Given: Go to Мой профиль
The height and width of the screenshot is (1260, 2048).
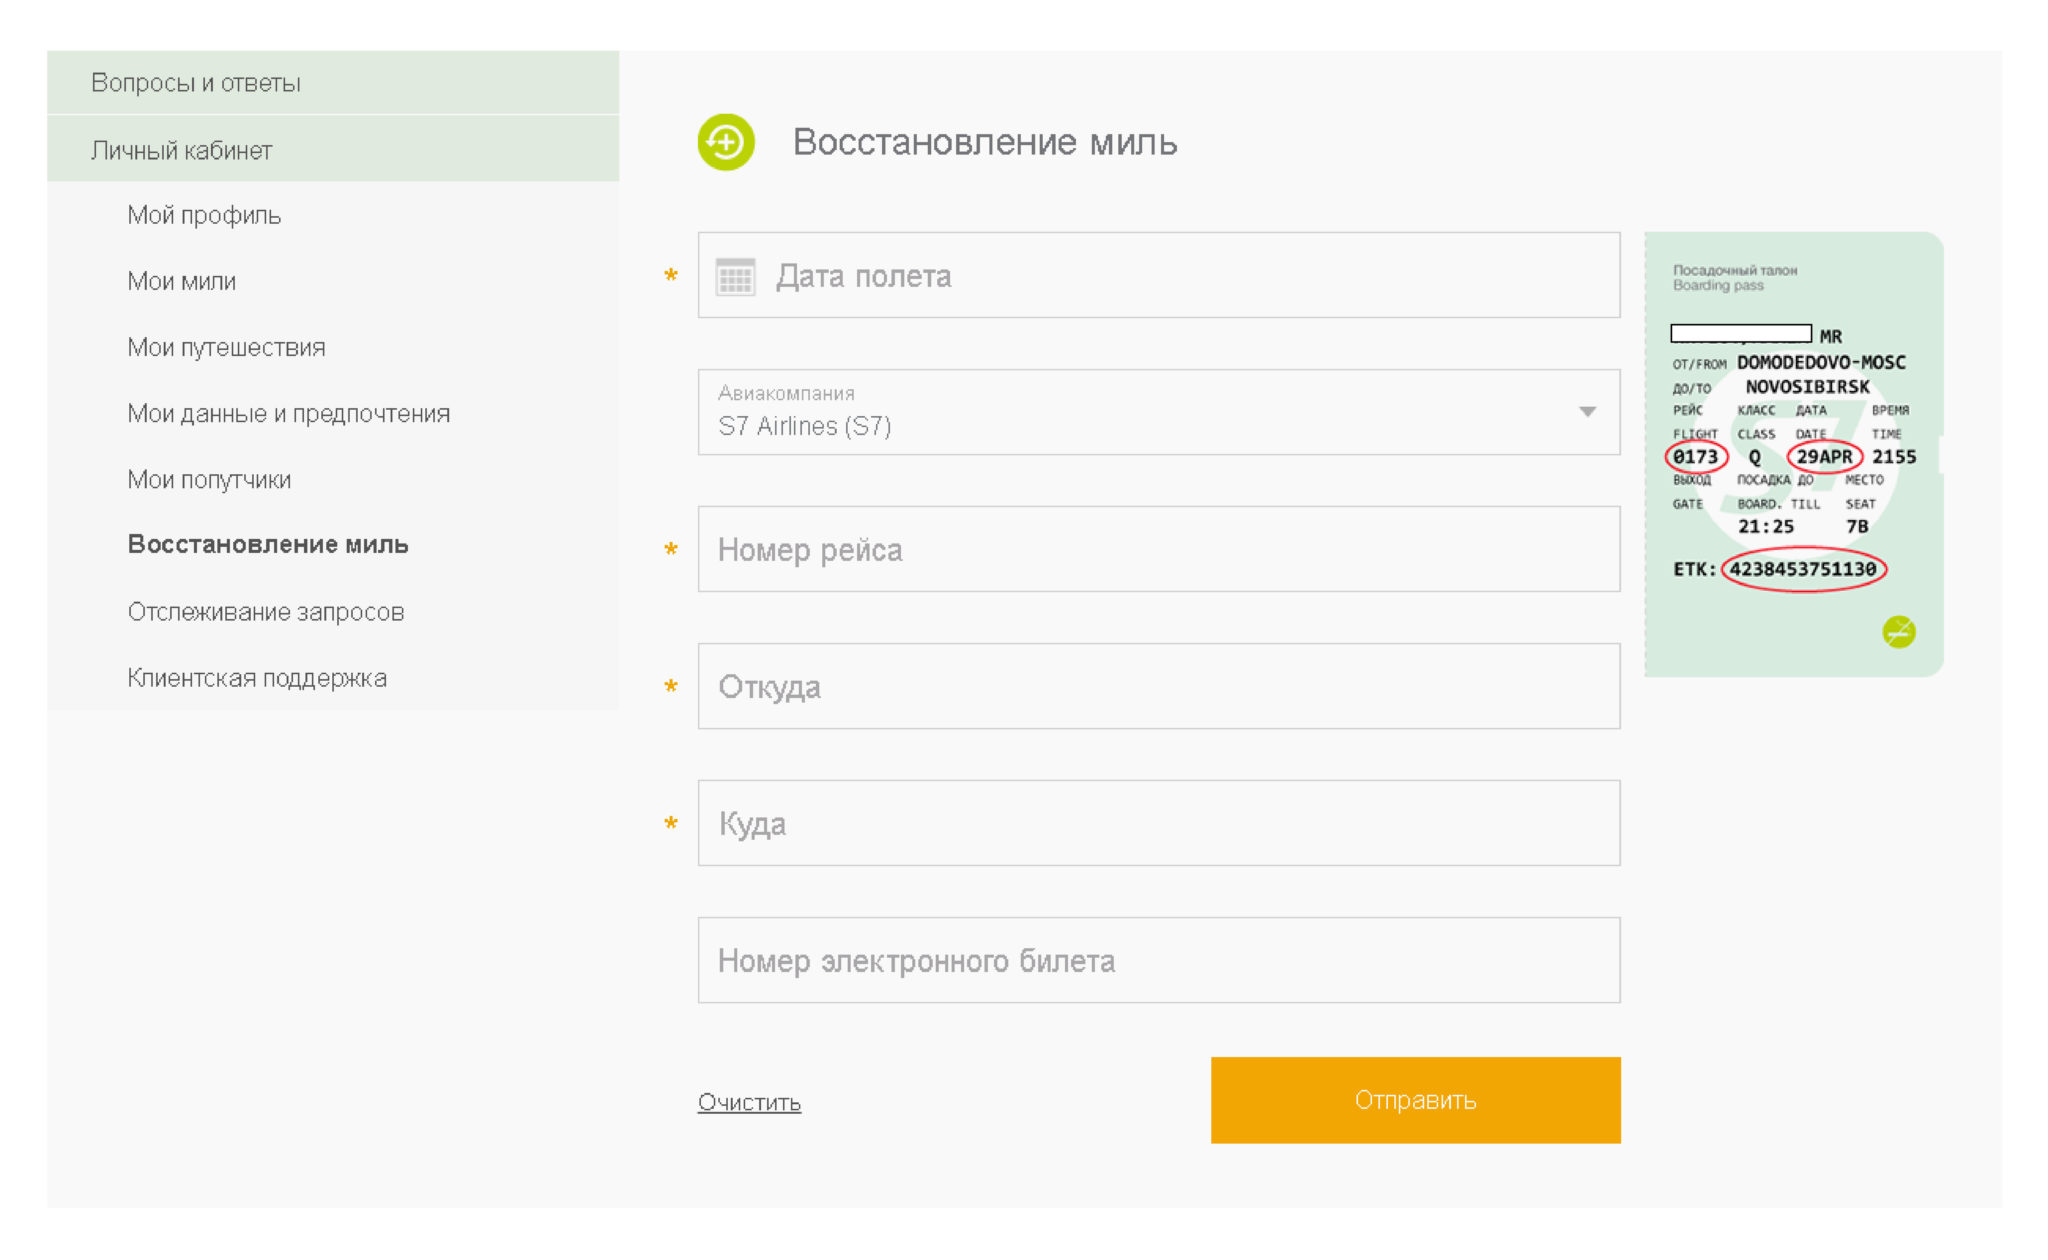Looking at the screenshot, I should (x=204, y=215).
